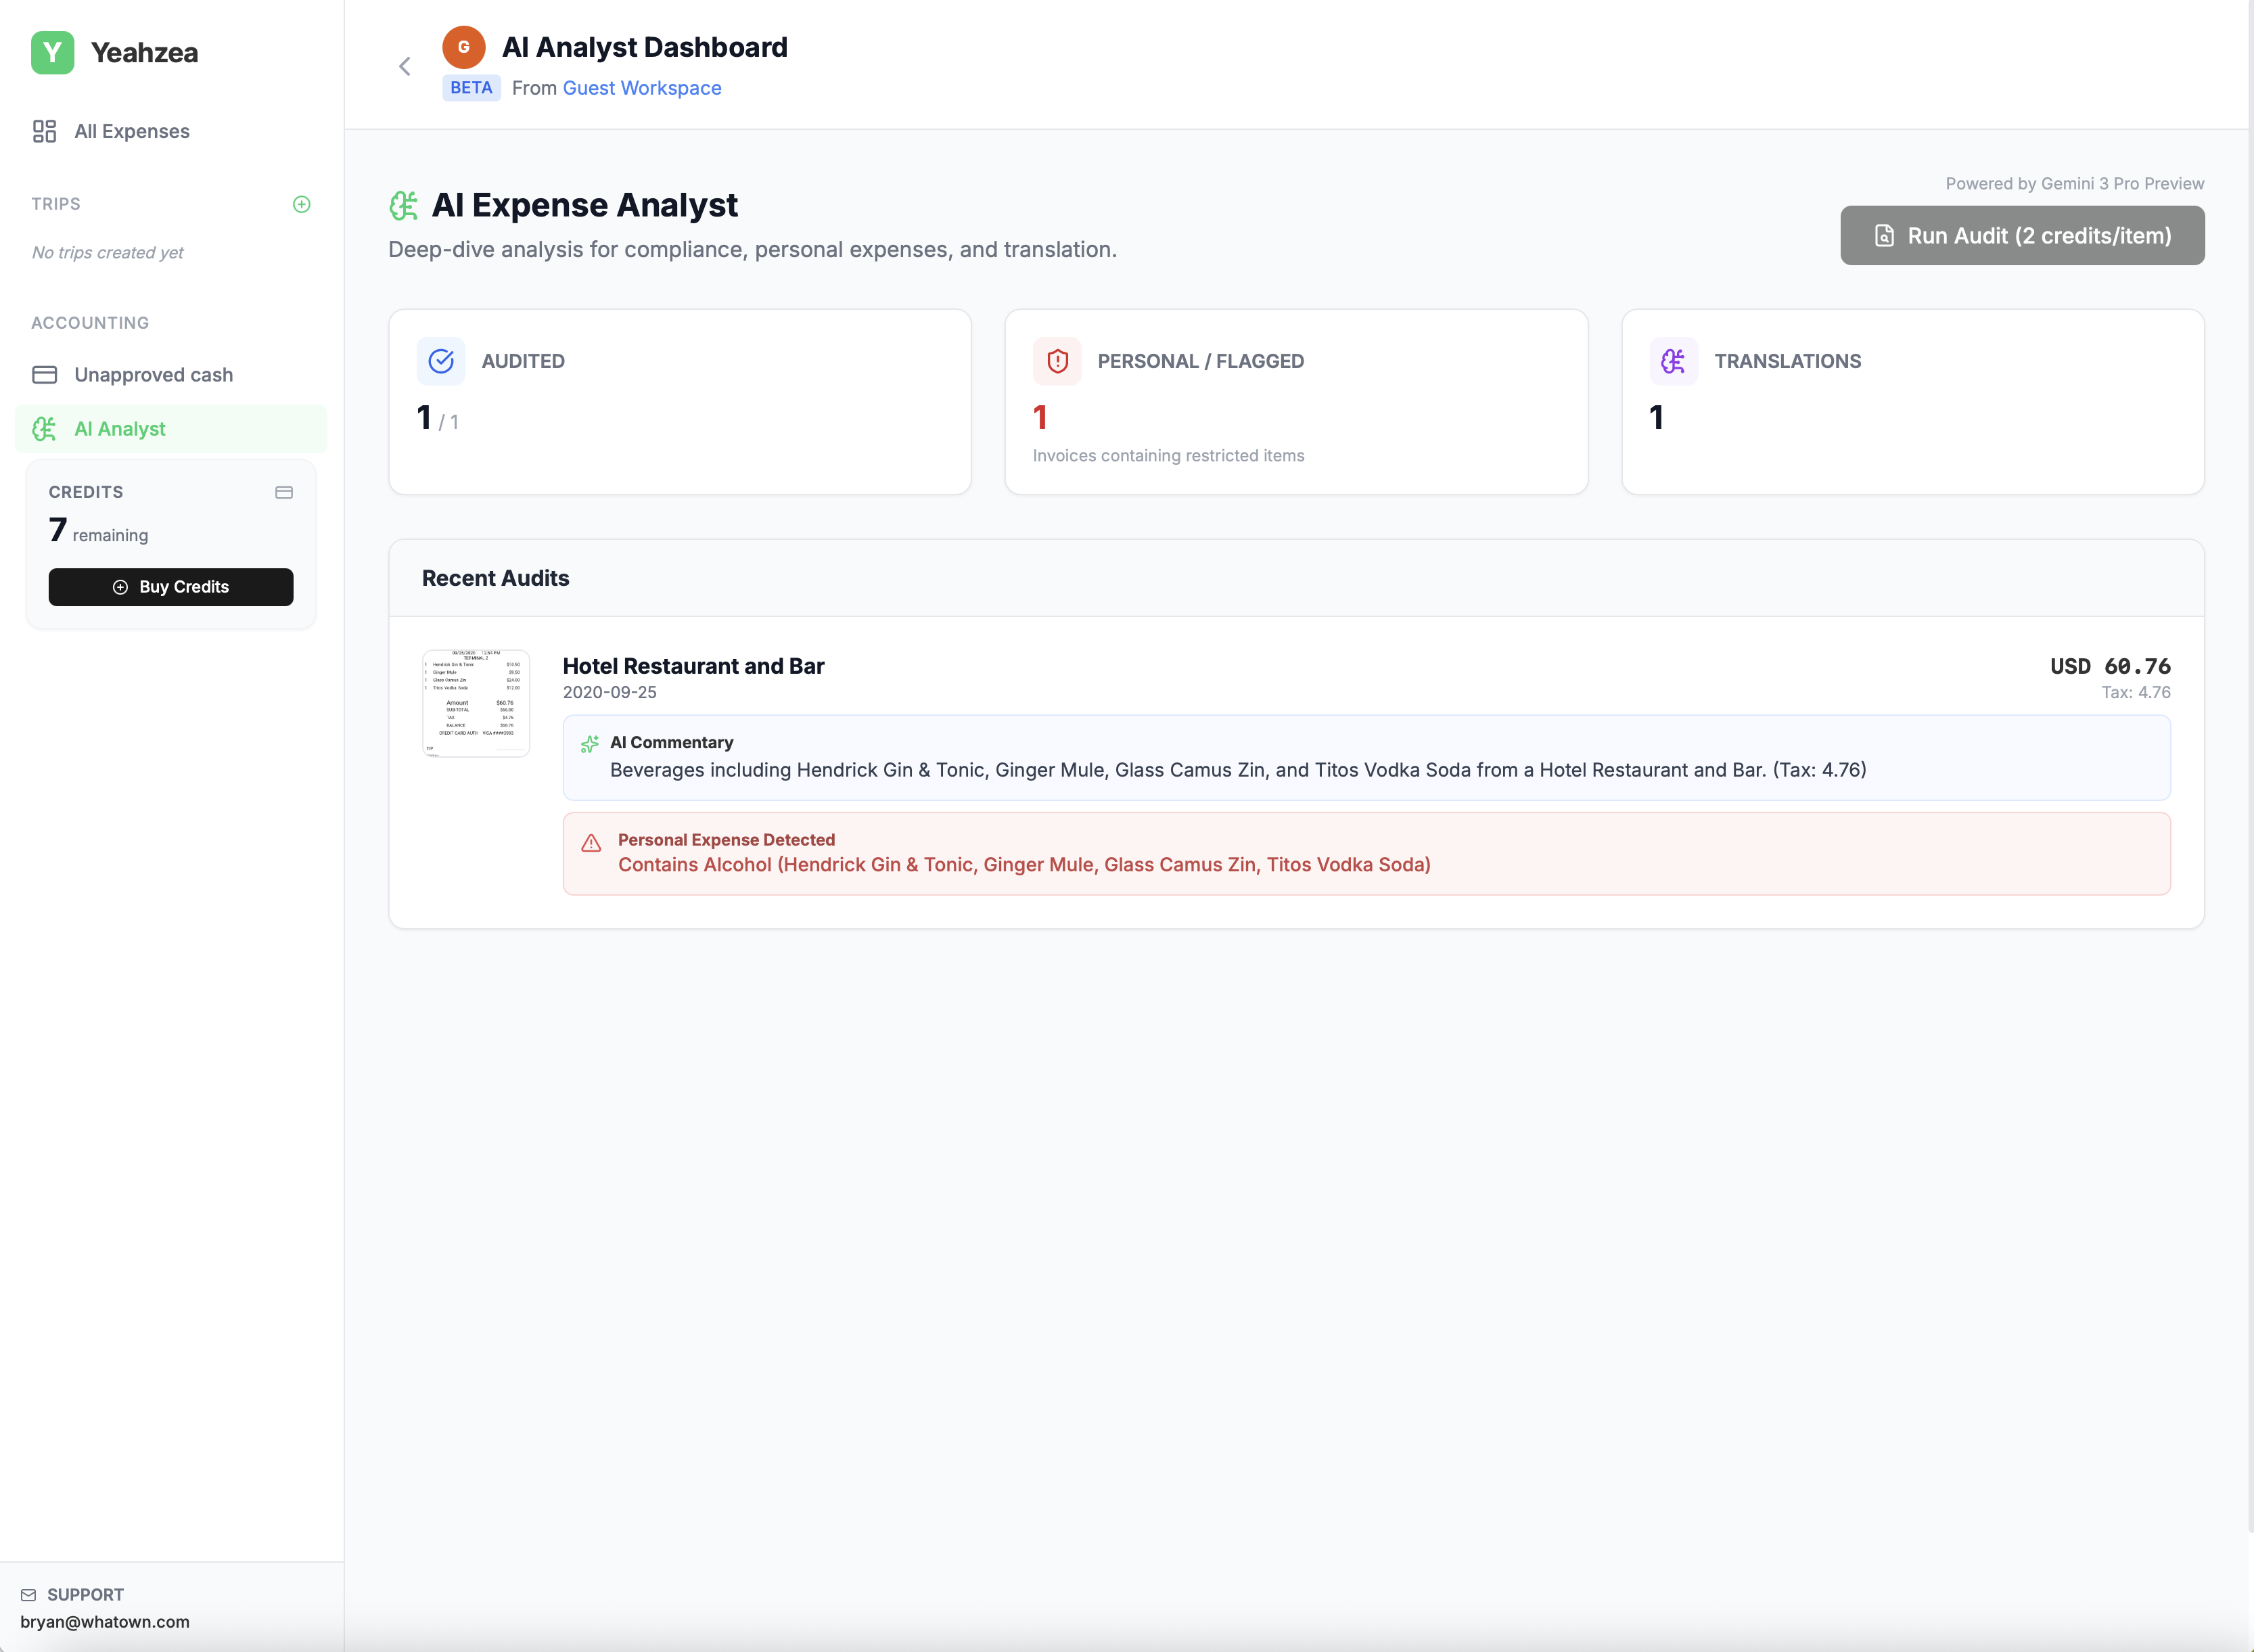Click the Audited checkmark icon
The image size is (2254, 1652).
click(441, 361)
